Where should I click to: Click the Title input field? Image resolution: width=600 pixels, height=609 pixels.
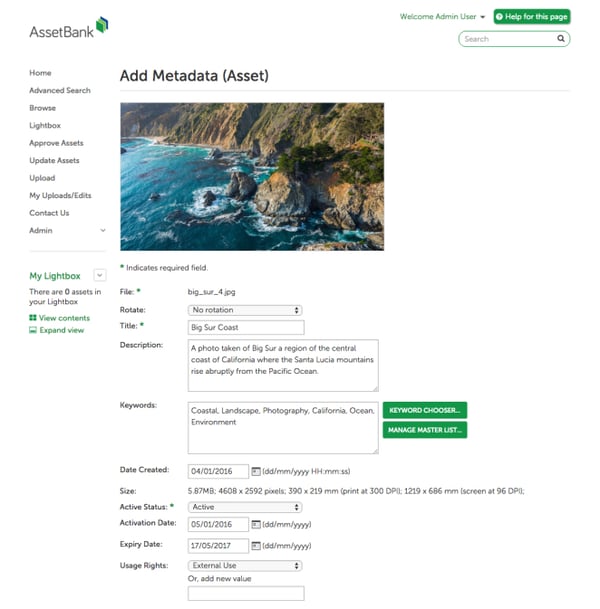click(246, 327)
